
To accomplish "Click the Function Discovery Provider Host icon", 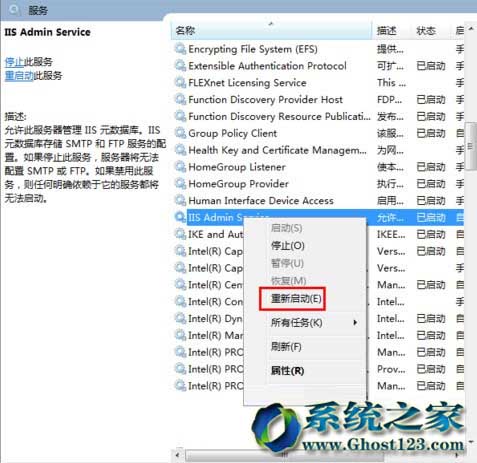I will point(180,99).
